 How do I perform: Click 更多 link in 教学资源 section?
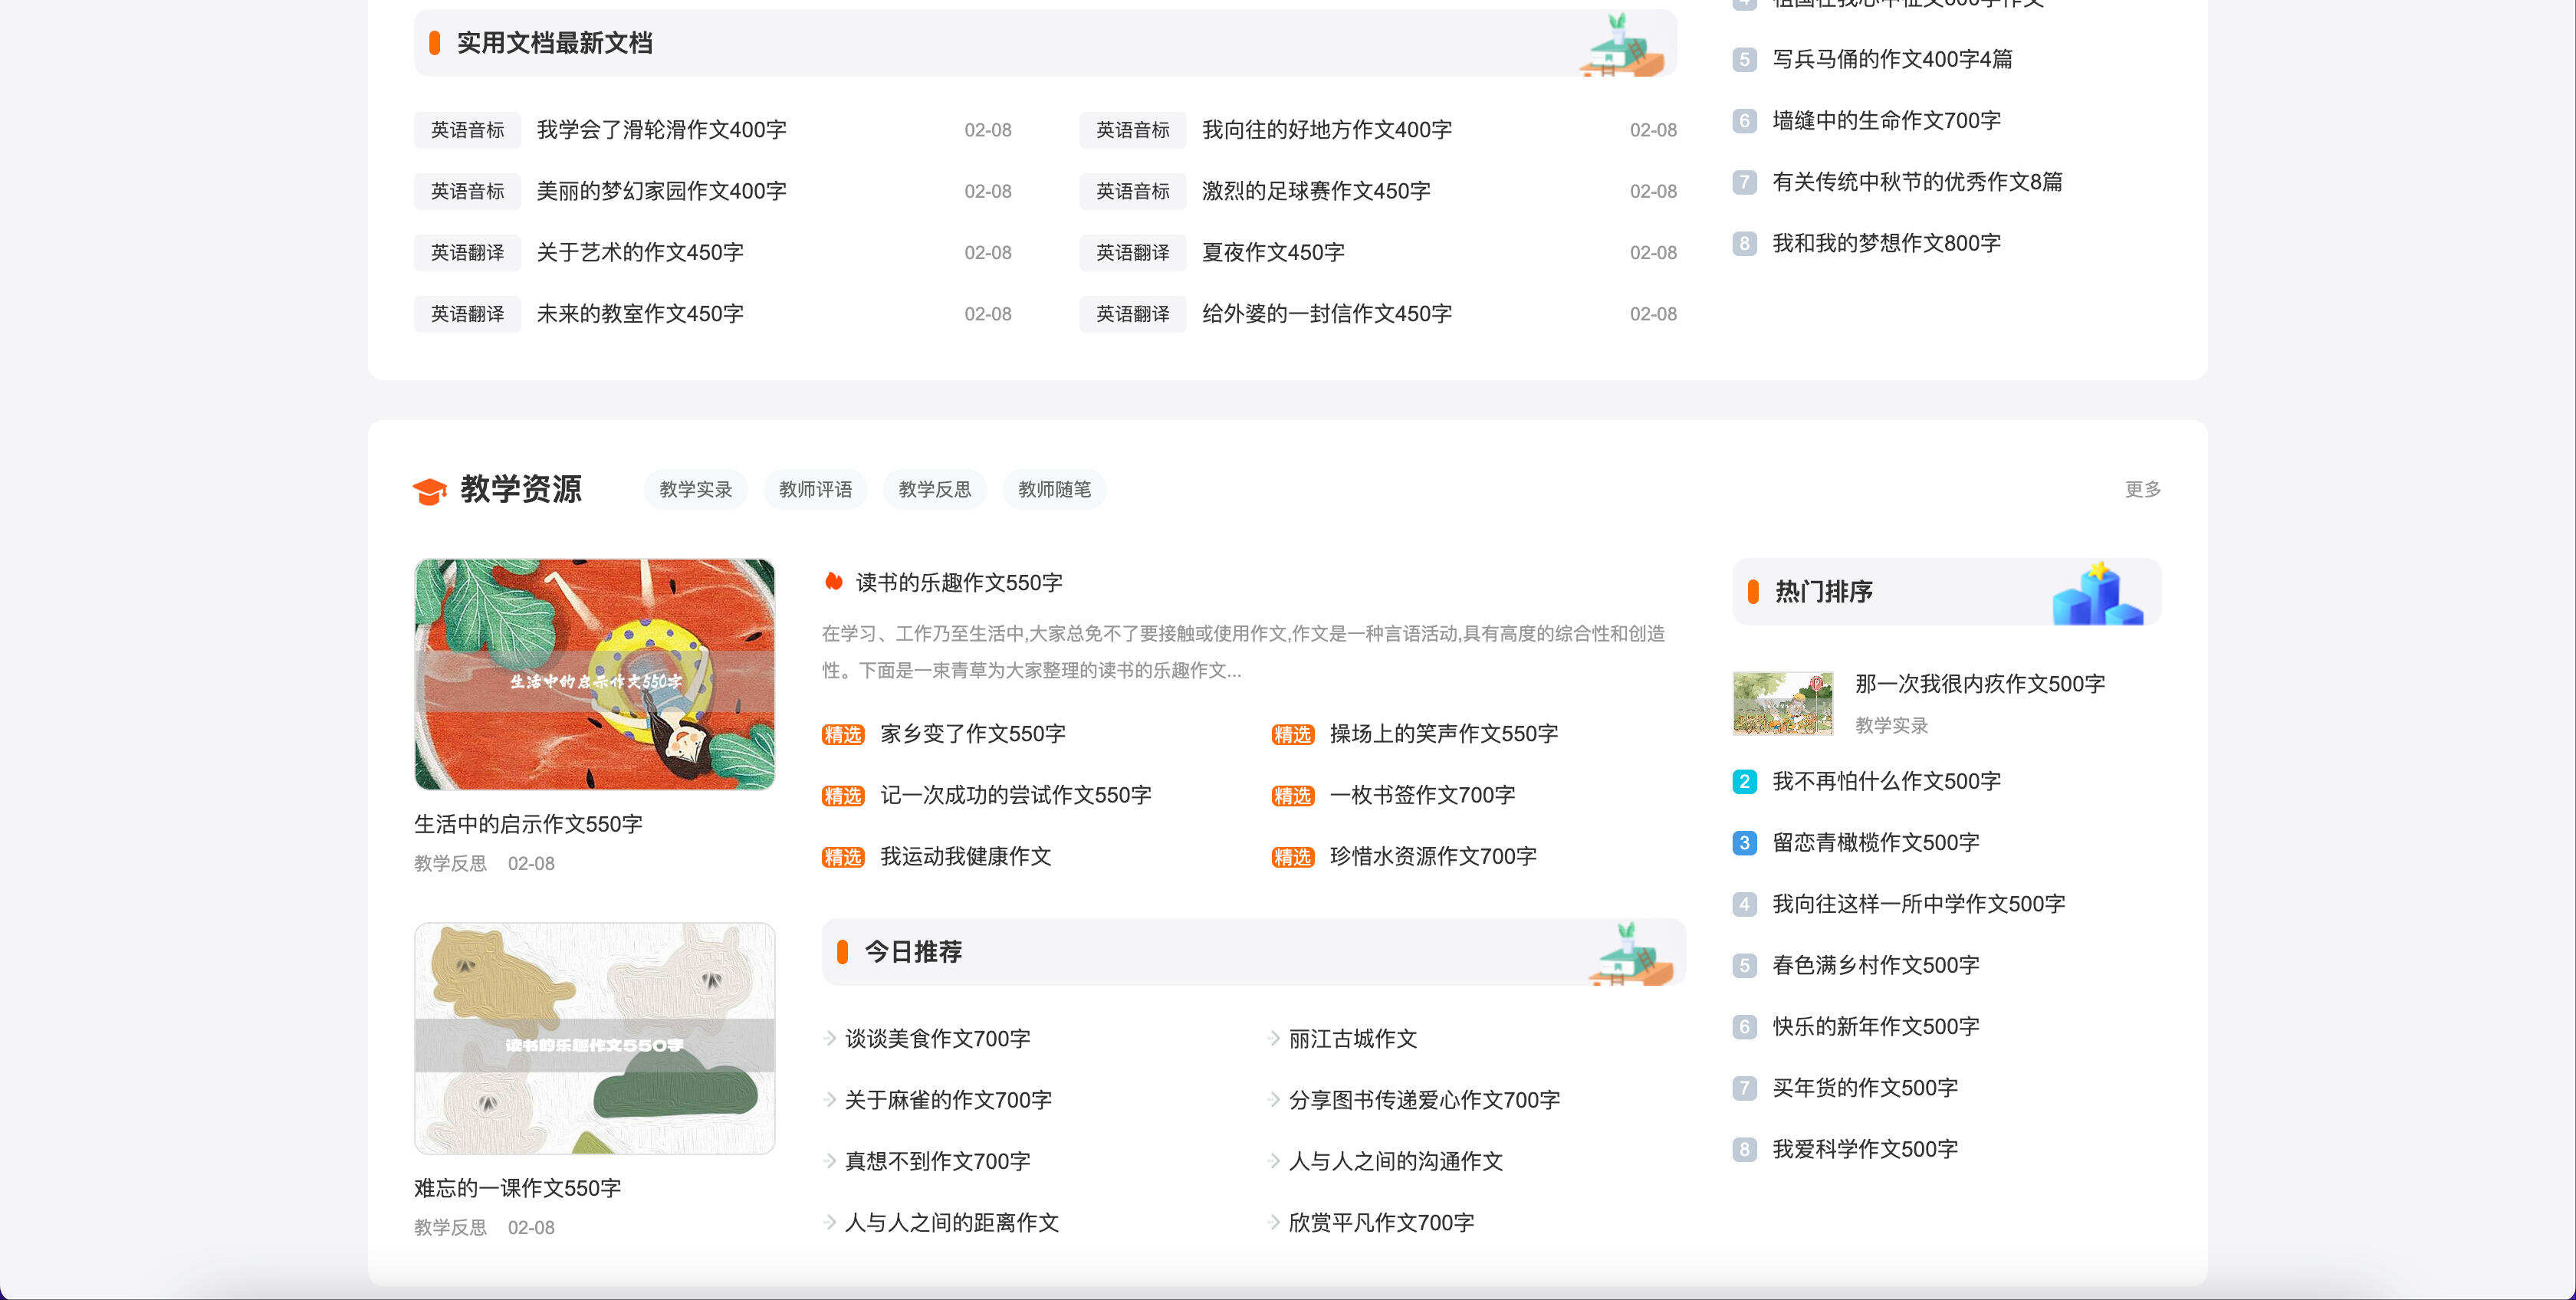click(2142, 490)
